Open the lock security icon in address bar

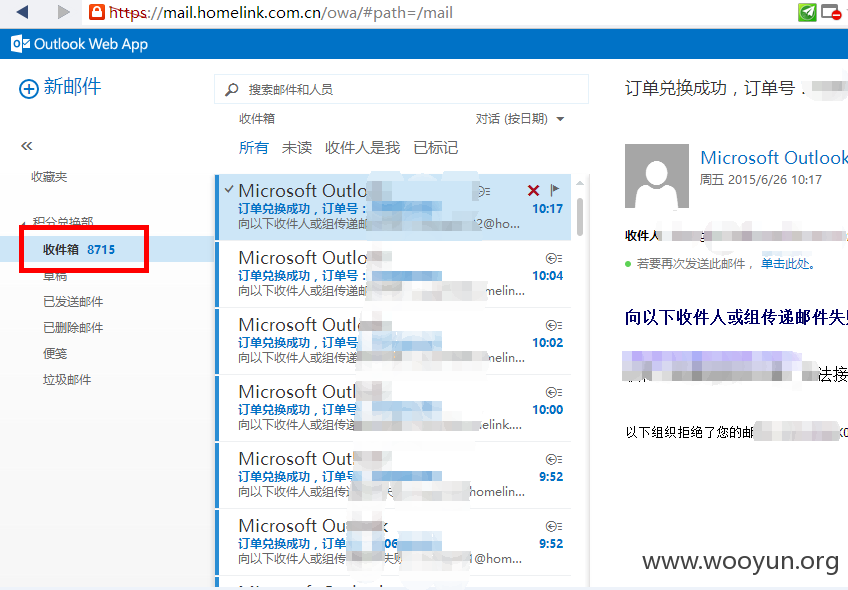coord(97,12)
